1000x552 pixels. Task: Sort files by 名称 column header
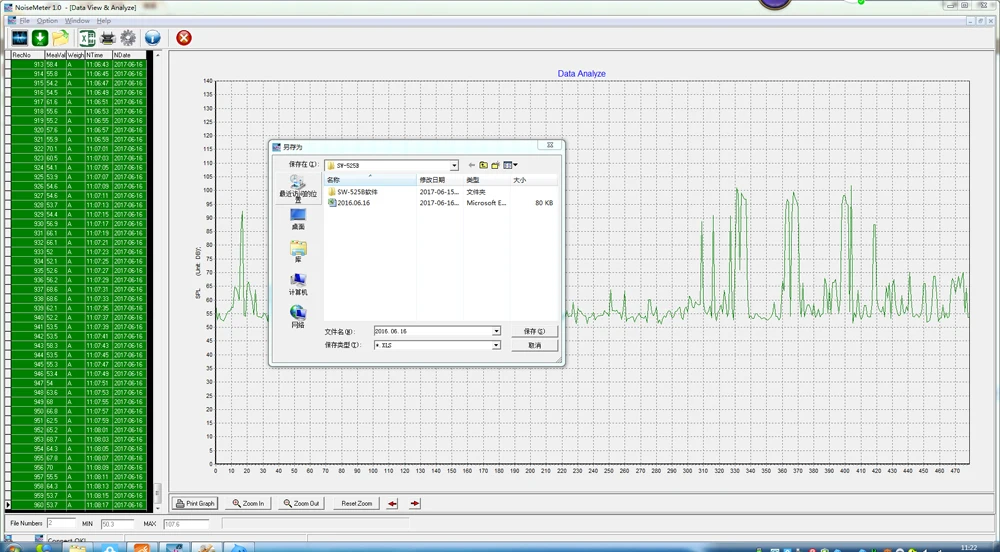click(371, 180)
